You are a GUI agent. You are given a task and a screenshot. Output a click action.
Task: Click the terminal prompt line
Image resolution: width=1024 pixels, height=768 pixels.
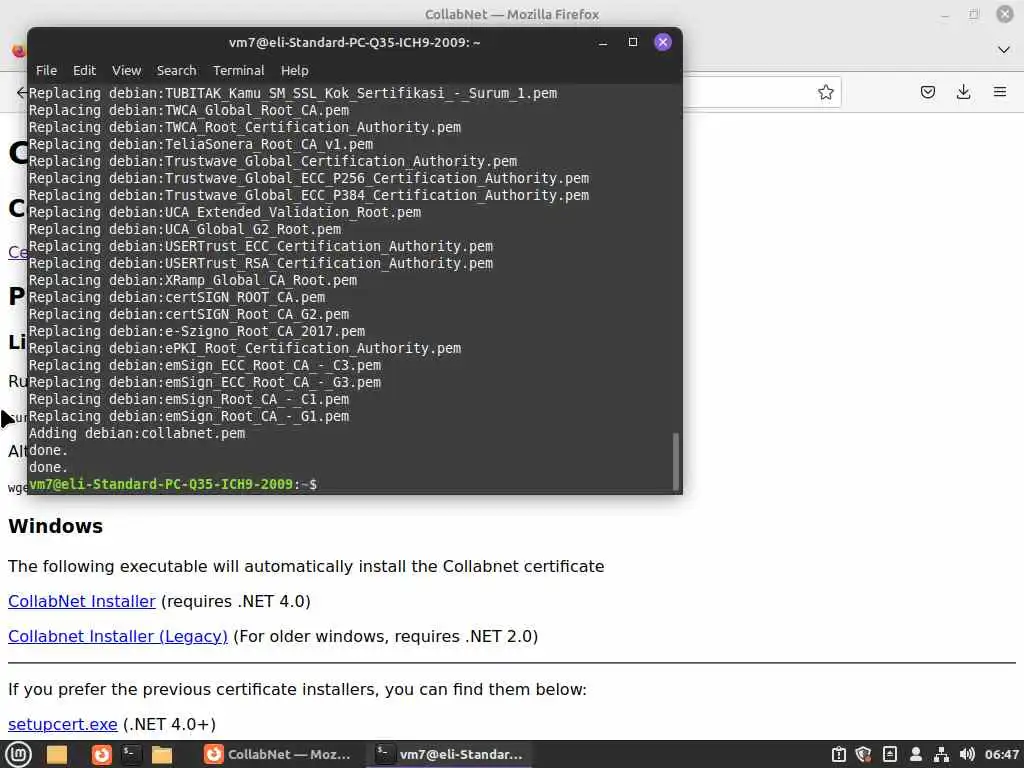point(173,484)
